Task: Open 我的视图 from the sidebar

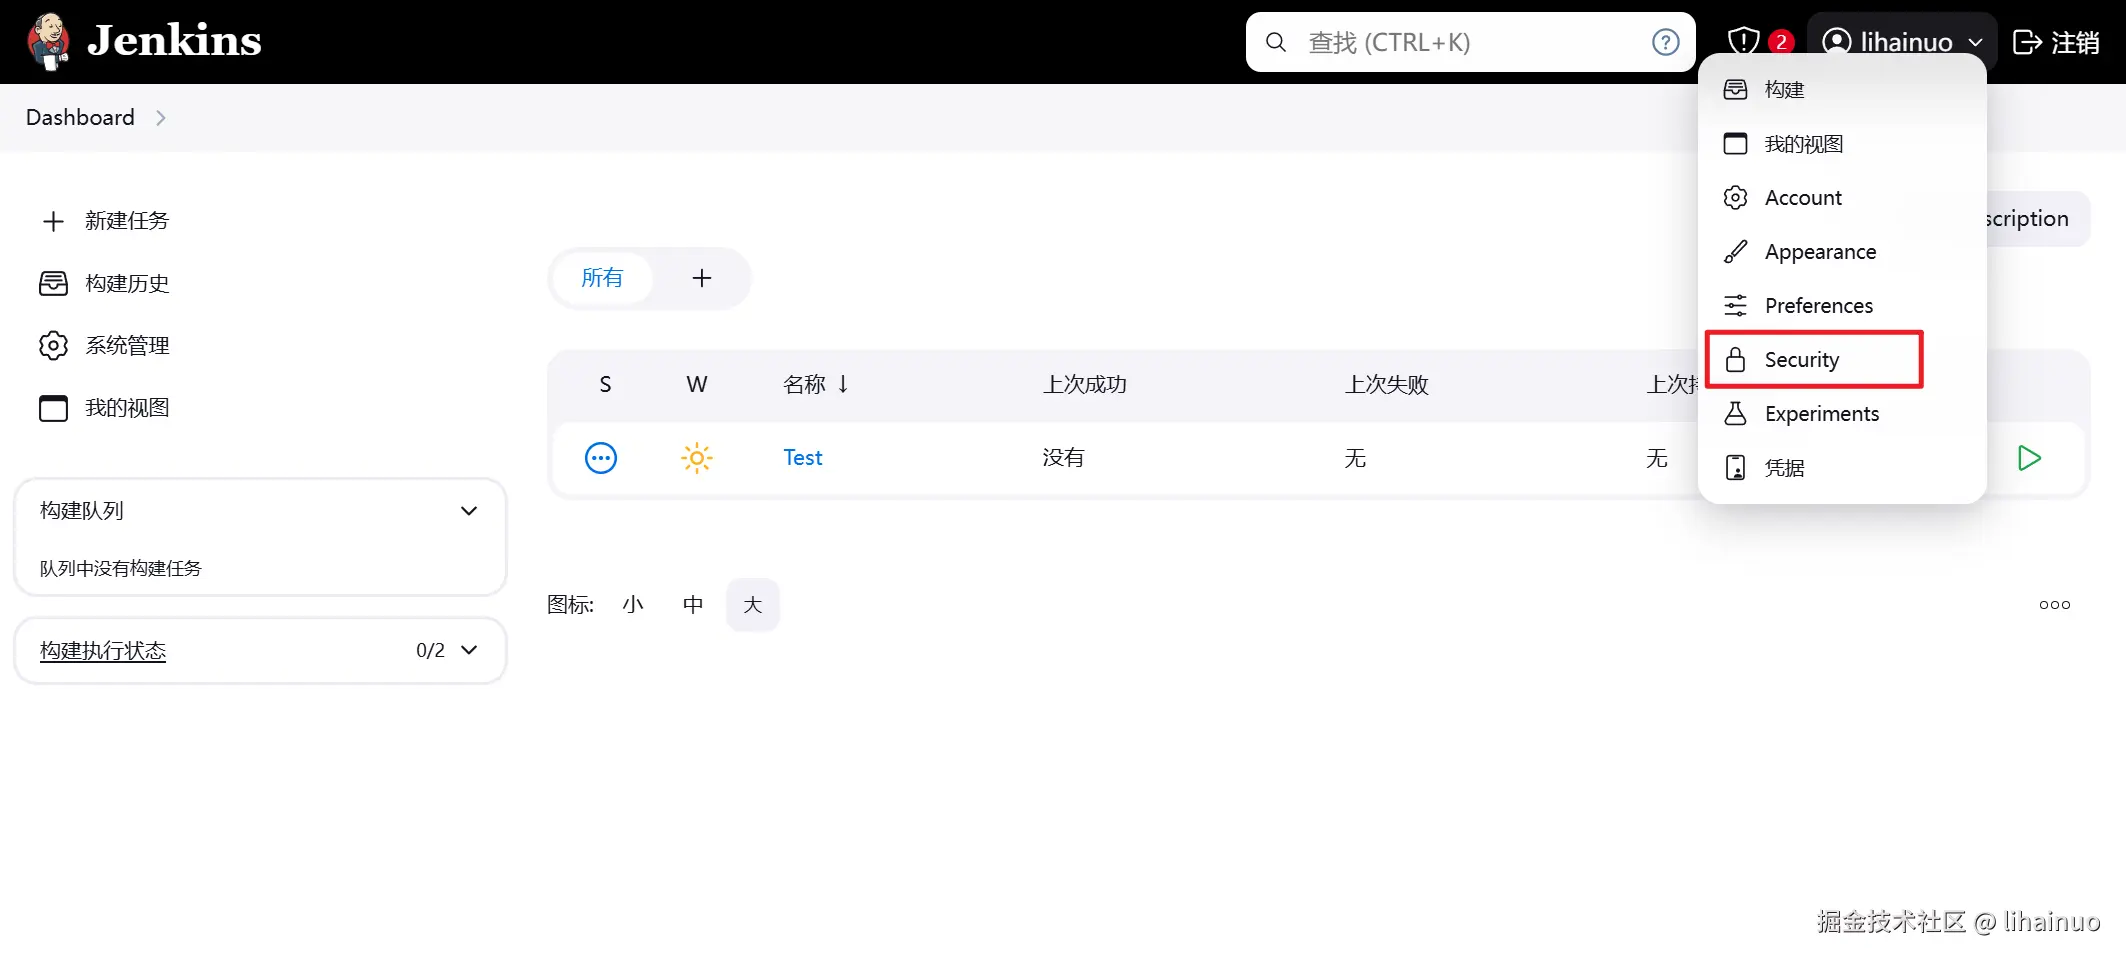Action: tap(126, 407)
